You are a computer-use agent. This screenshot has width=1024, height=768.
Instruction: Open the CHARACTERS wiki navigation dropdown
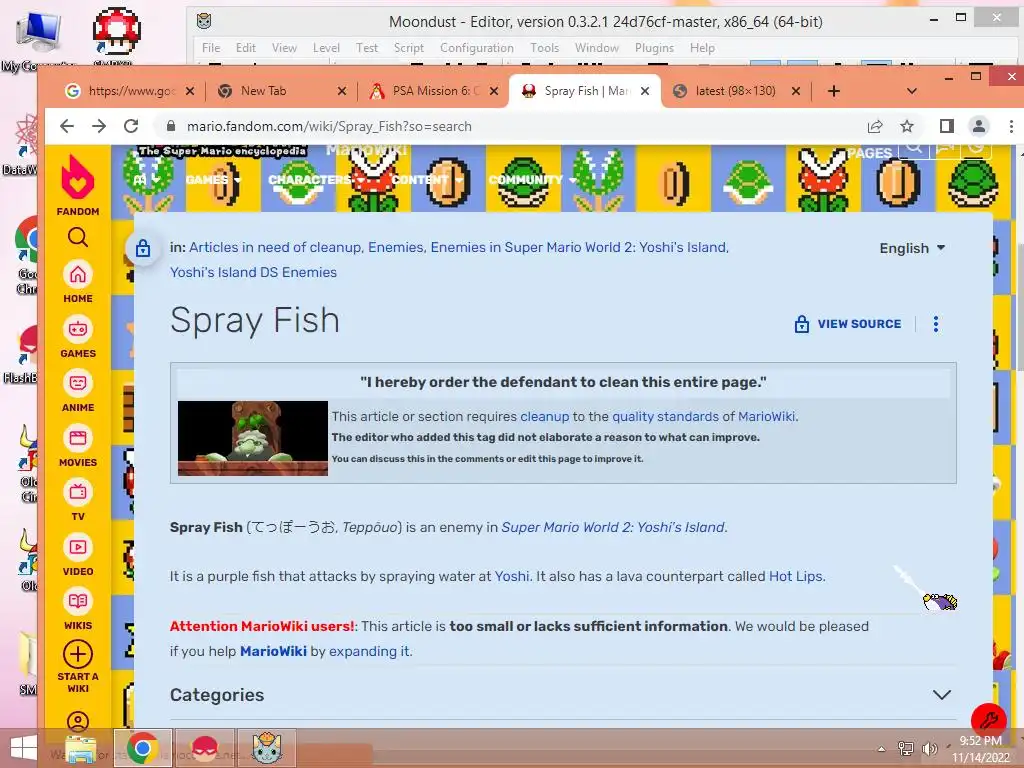click(x=315, y=180)
